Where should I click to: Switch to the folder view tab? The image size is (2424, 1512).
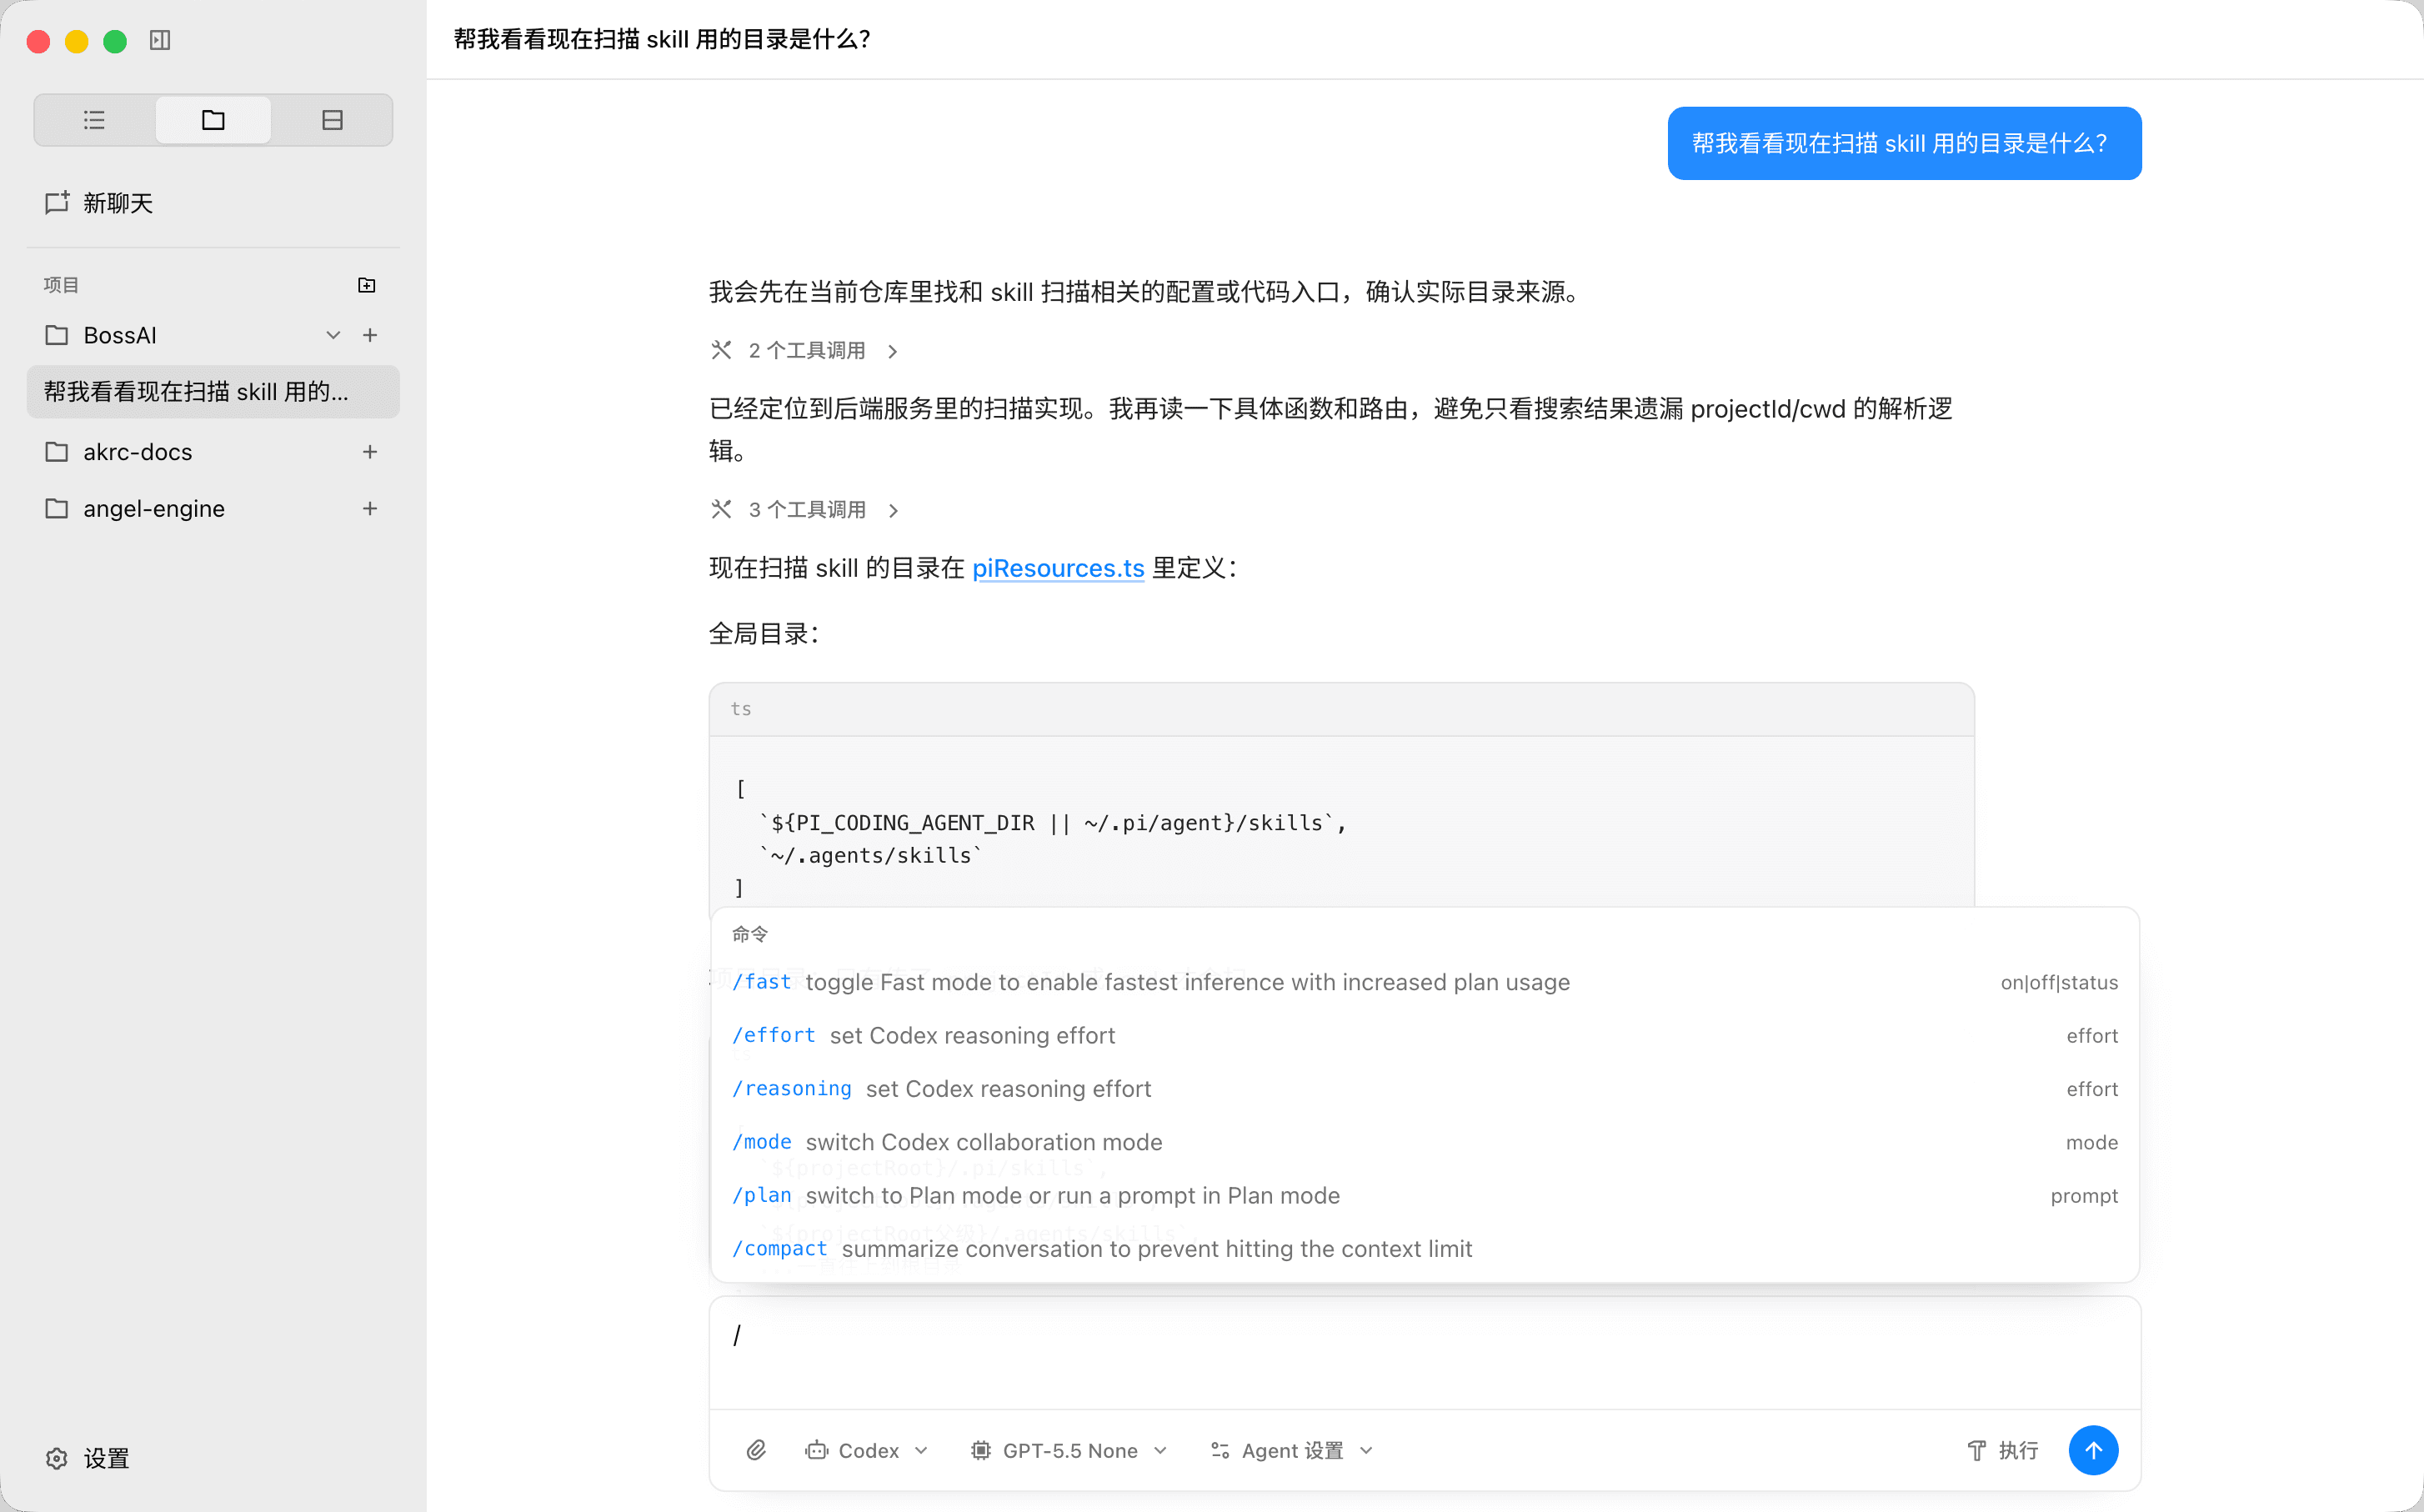point(213,120)
